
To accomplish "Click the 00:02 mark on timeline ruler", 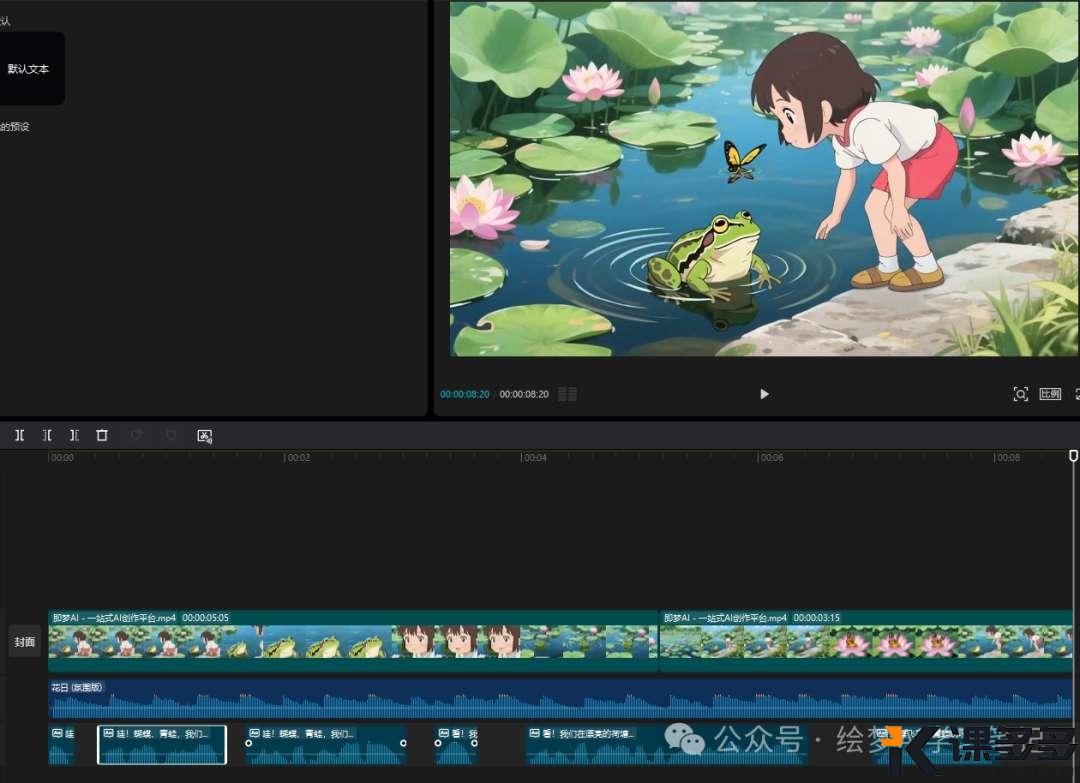I will pos(298,458).
